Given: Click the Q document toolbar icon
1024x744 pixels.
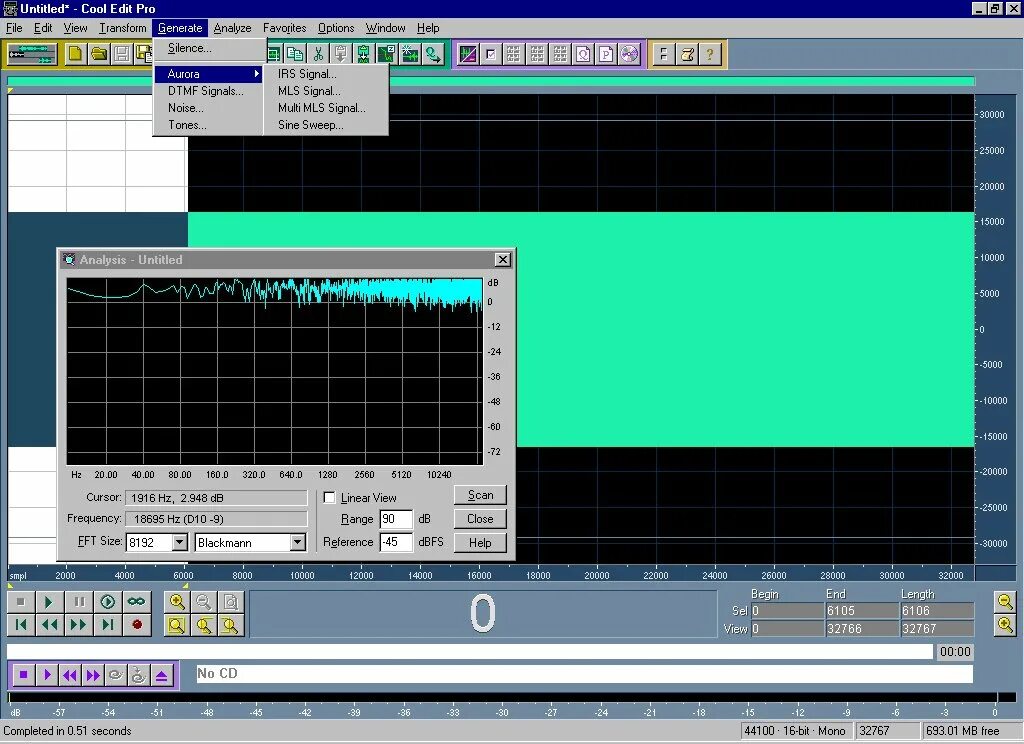Looking at the screenshot, I should tap(583, 54).
